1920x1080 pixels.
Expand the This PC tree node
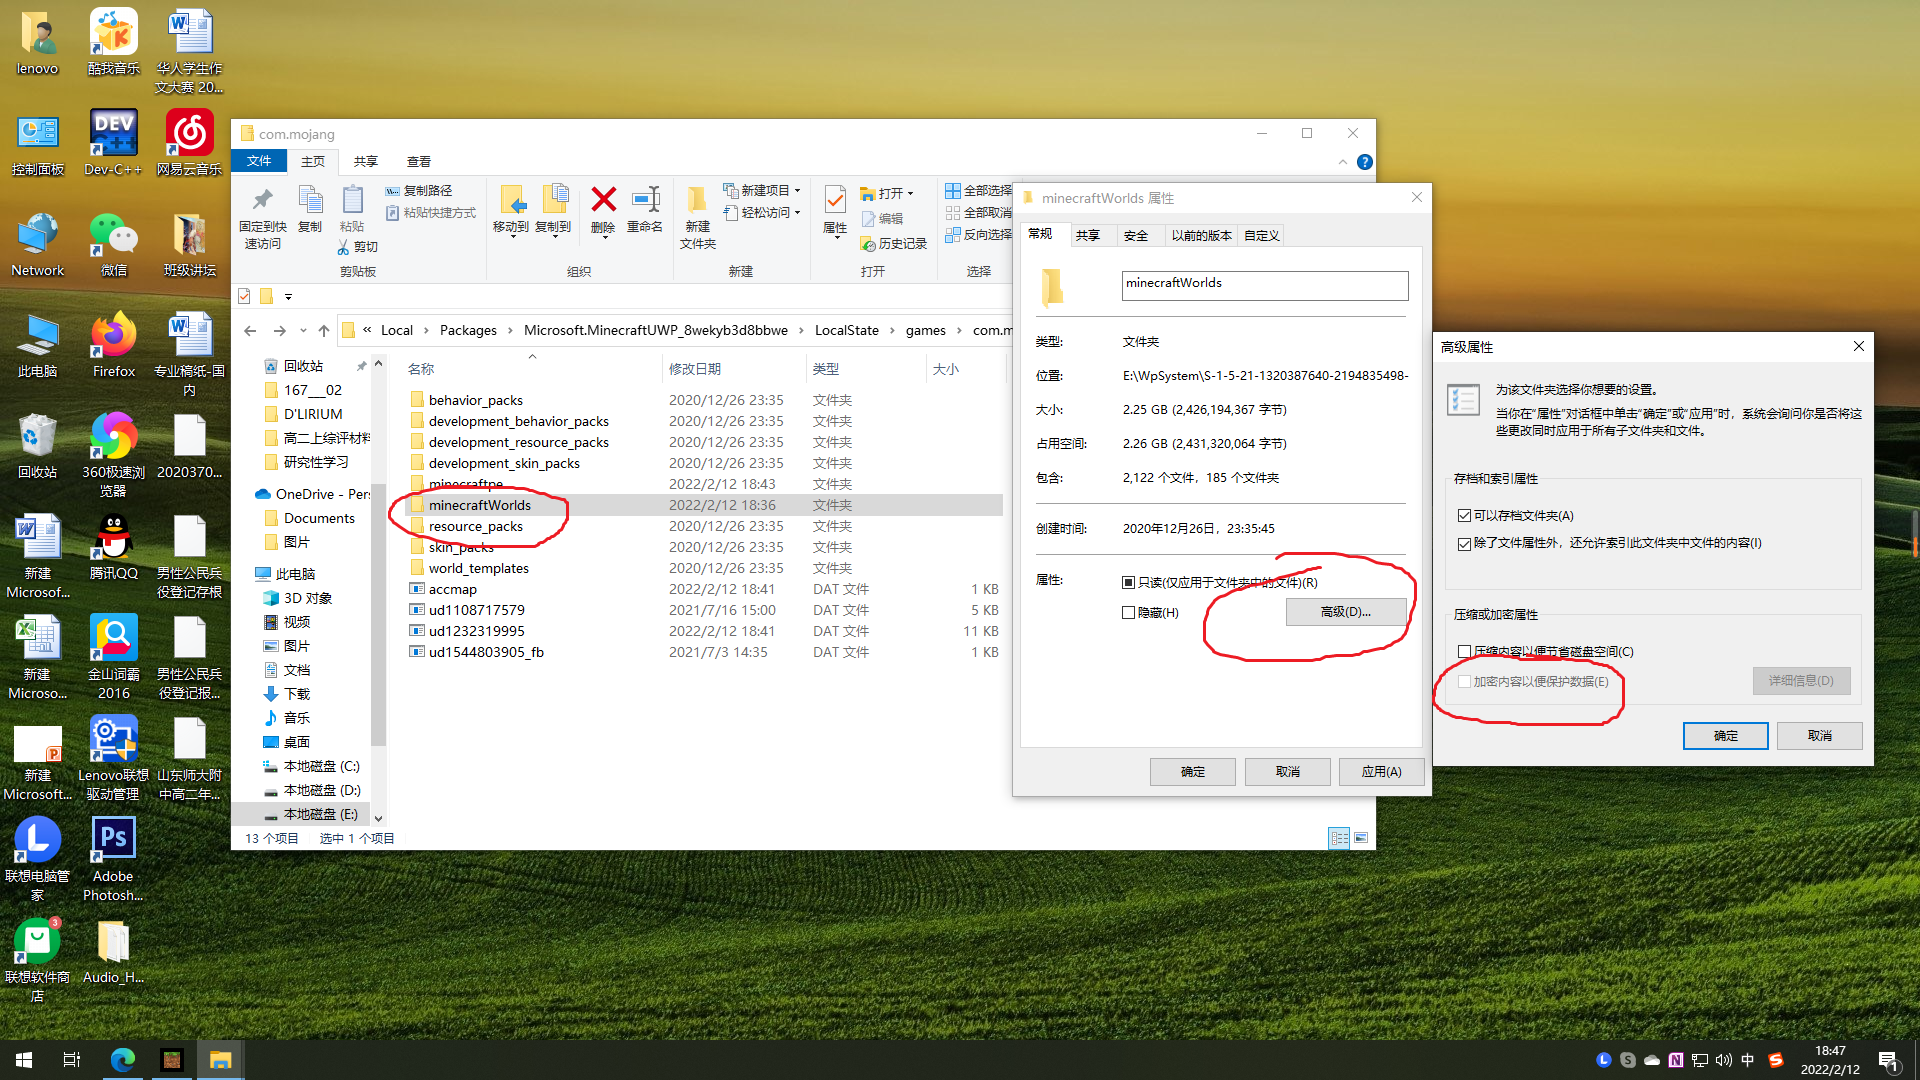coord(248,574)
